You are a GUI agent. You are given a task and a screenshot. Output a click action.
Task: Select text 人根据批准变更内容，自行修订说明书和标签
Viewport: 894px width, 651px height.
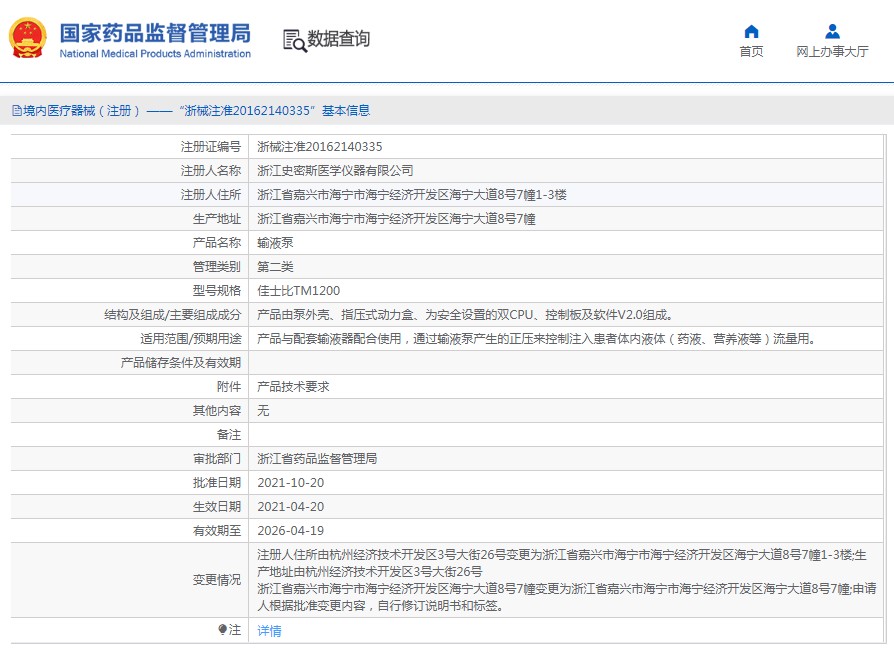(380, 605)
